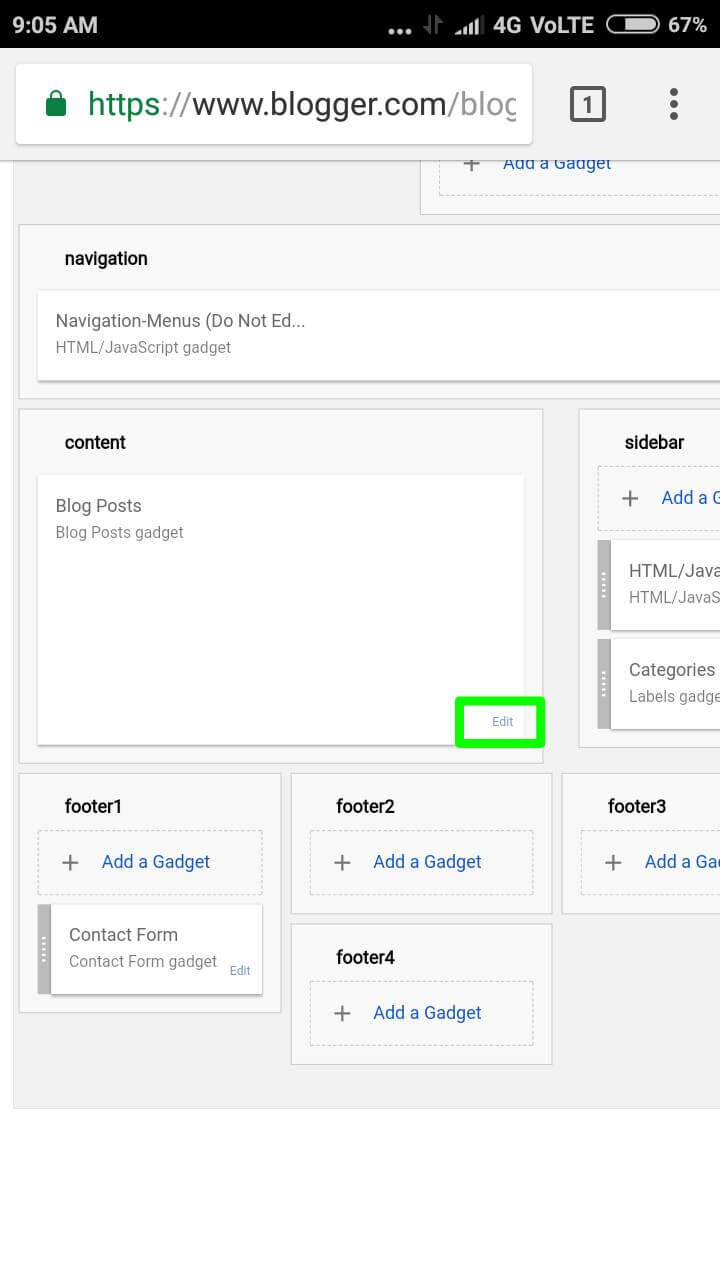Click Add a Gadget in footer4
Viewport: 720px width, 1280px height.
(427, 1013)
